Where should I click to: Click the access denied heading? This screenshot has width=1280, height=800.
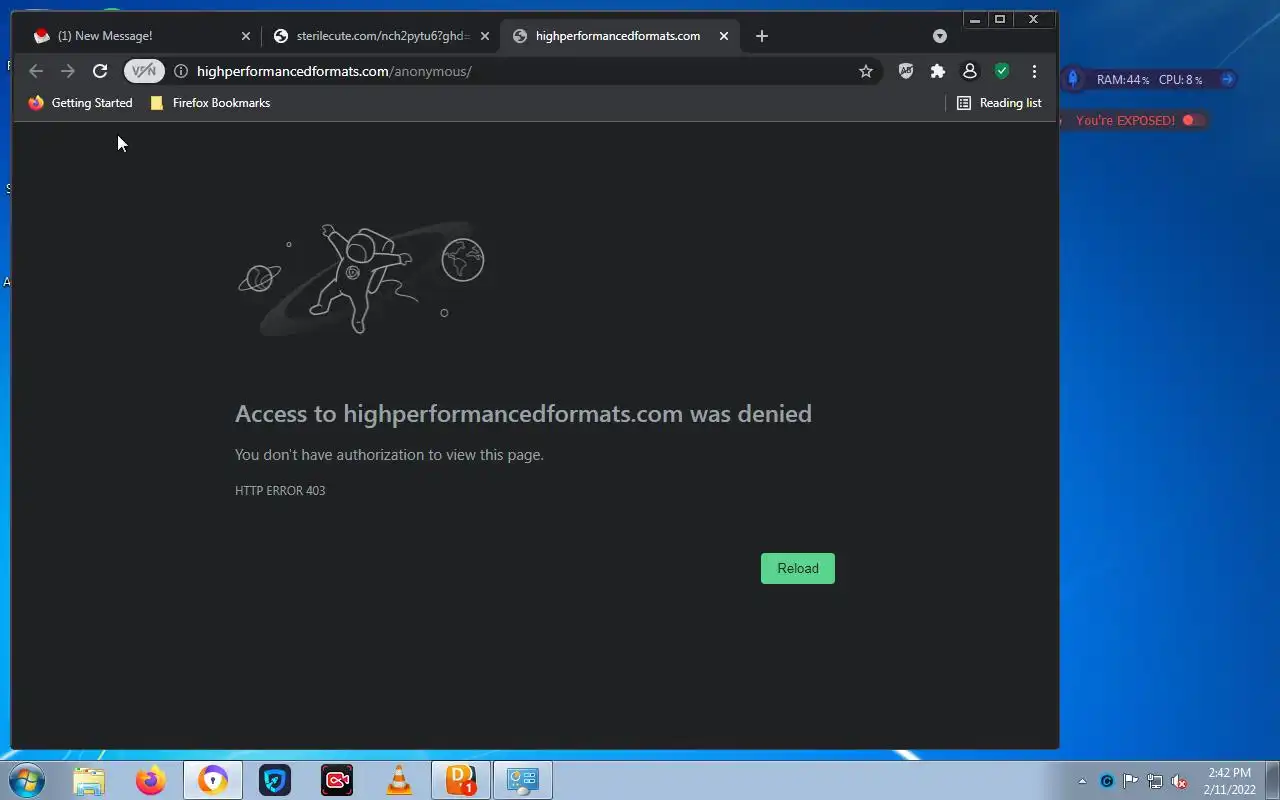523,414
